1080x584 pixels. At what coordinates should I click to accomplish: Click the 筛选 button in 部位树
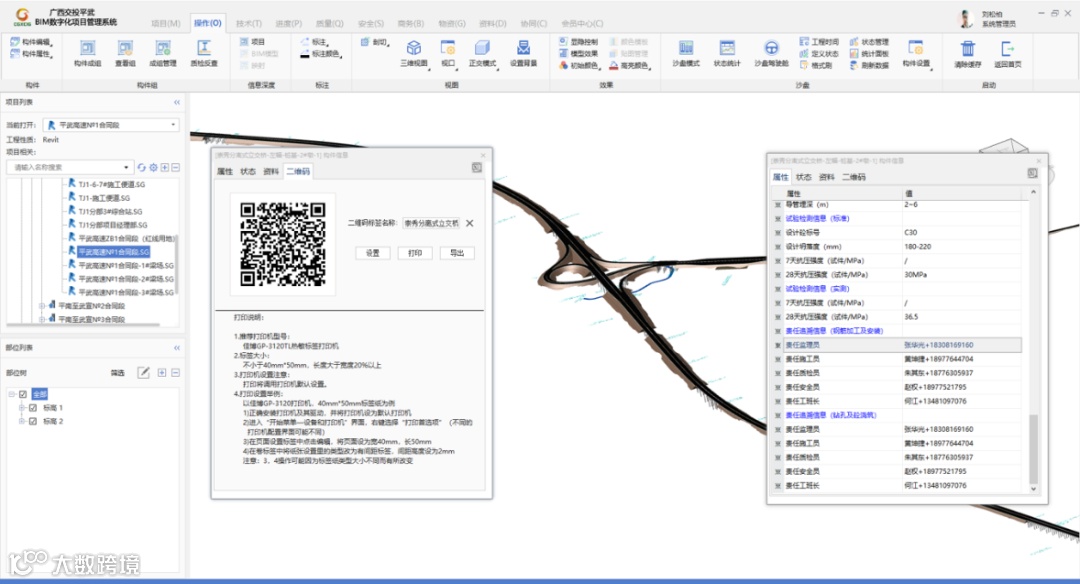(118, 373)
